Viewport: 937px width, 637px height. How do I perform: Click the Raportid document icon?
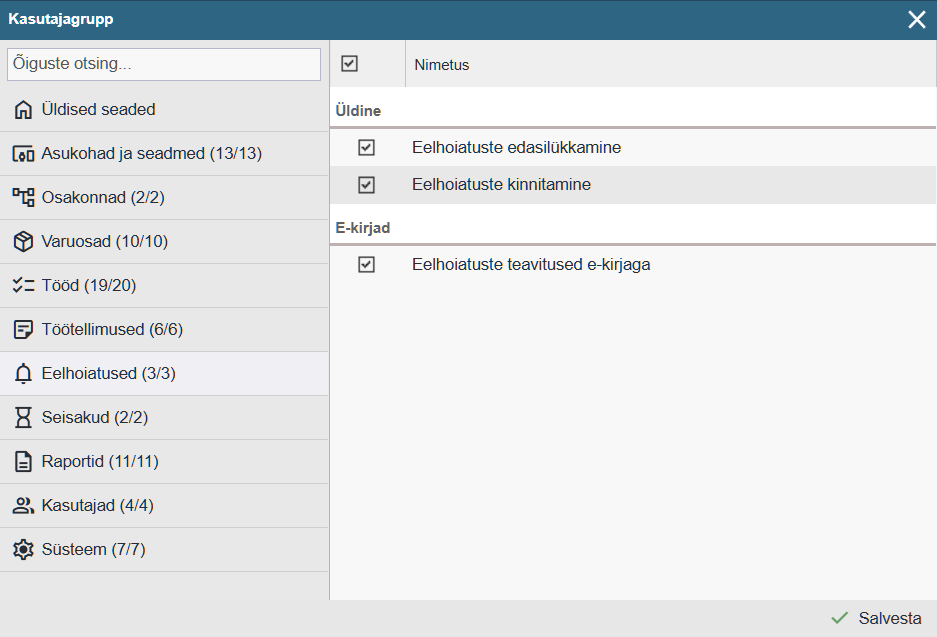(23, 462)
